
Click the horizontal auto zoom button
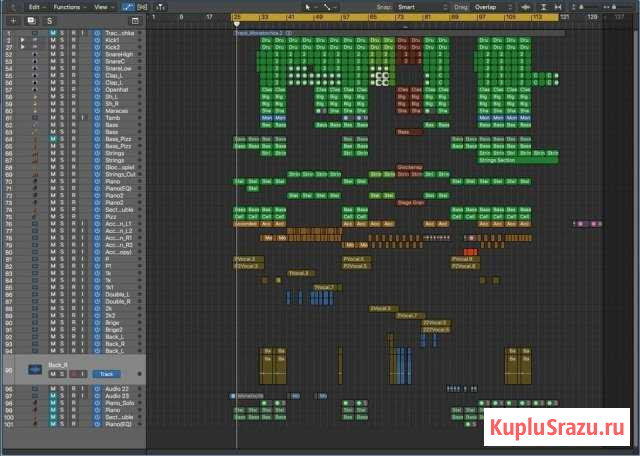click(558, 7)
